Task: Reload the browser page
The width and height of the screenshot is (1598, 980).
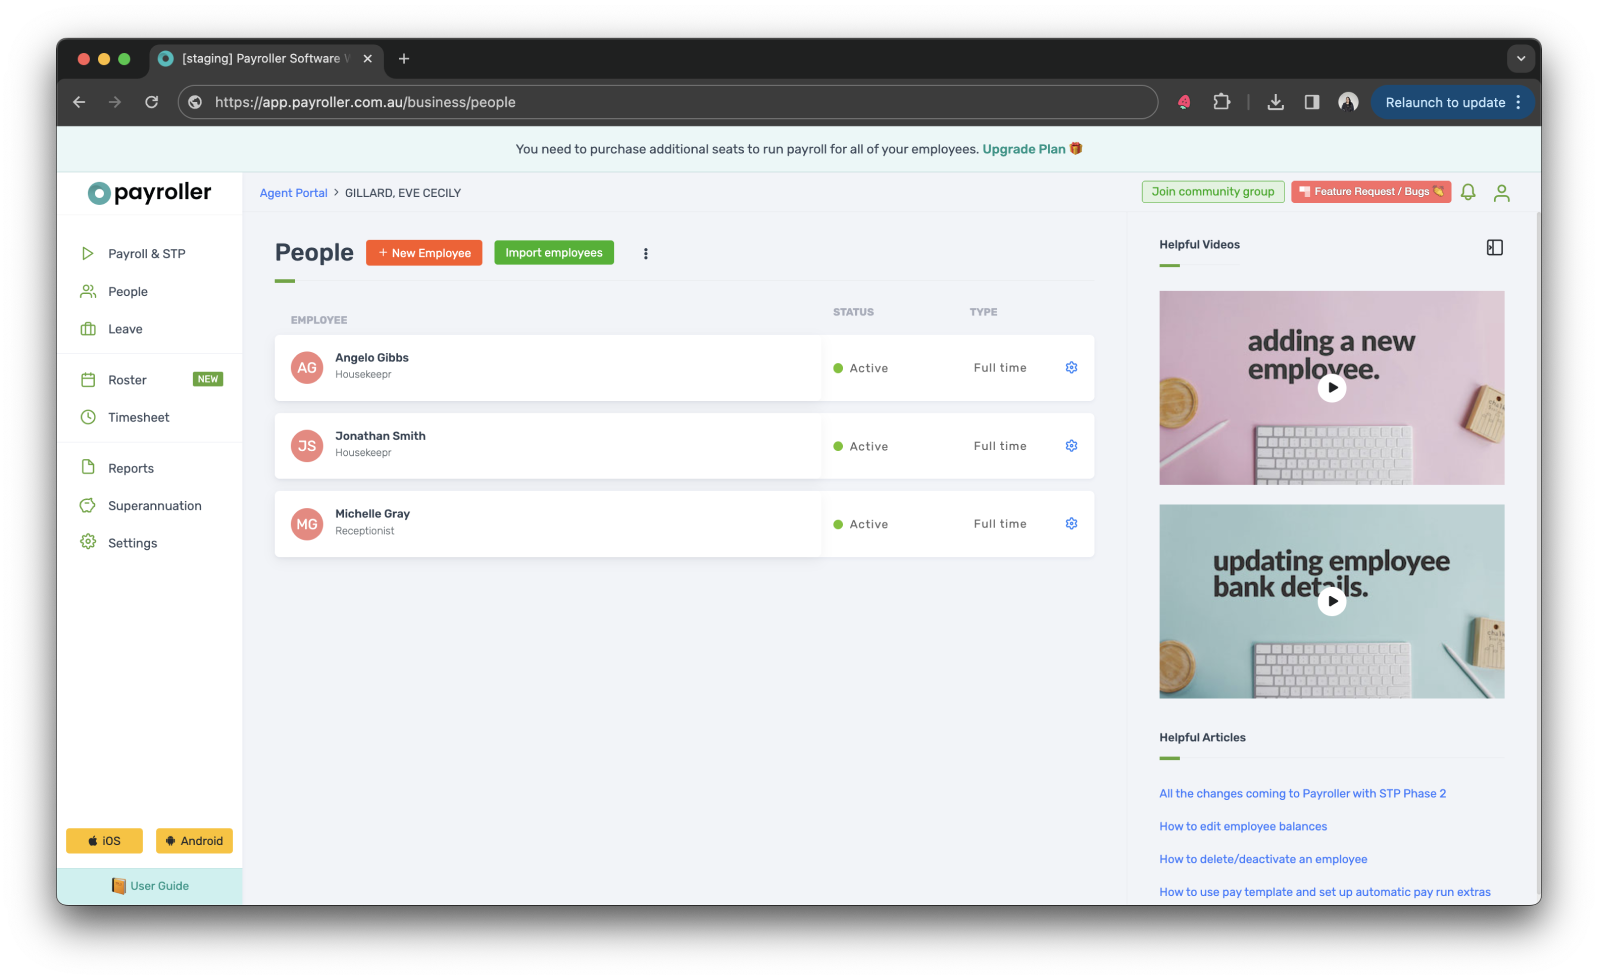Action: 152,102
